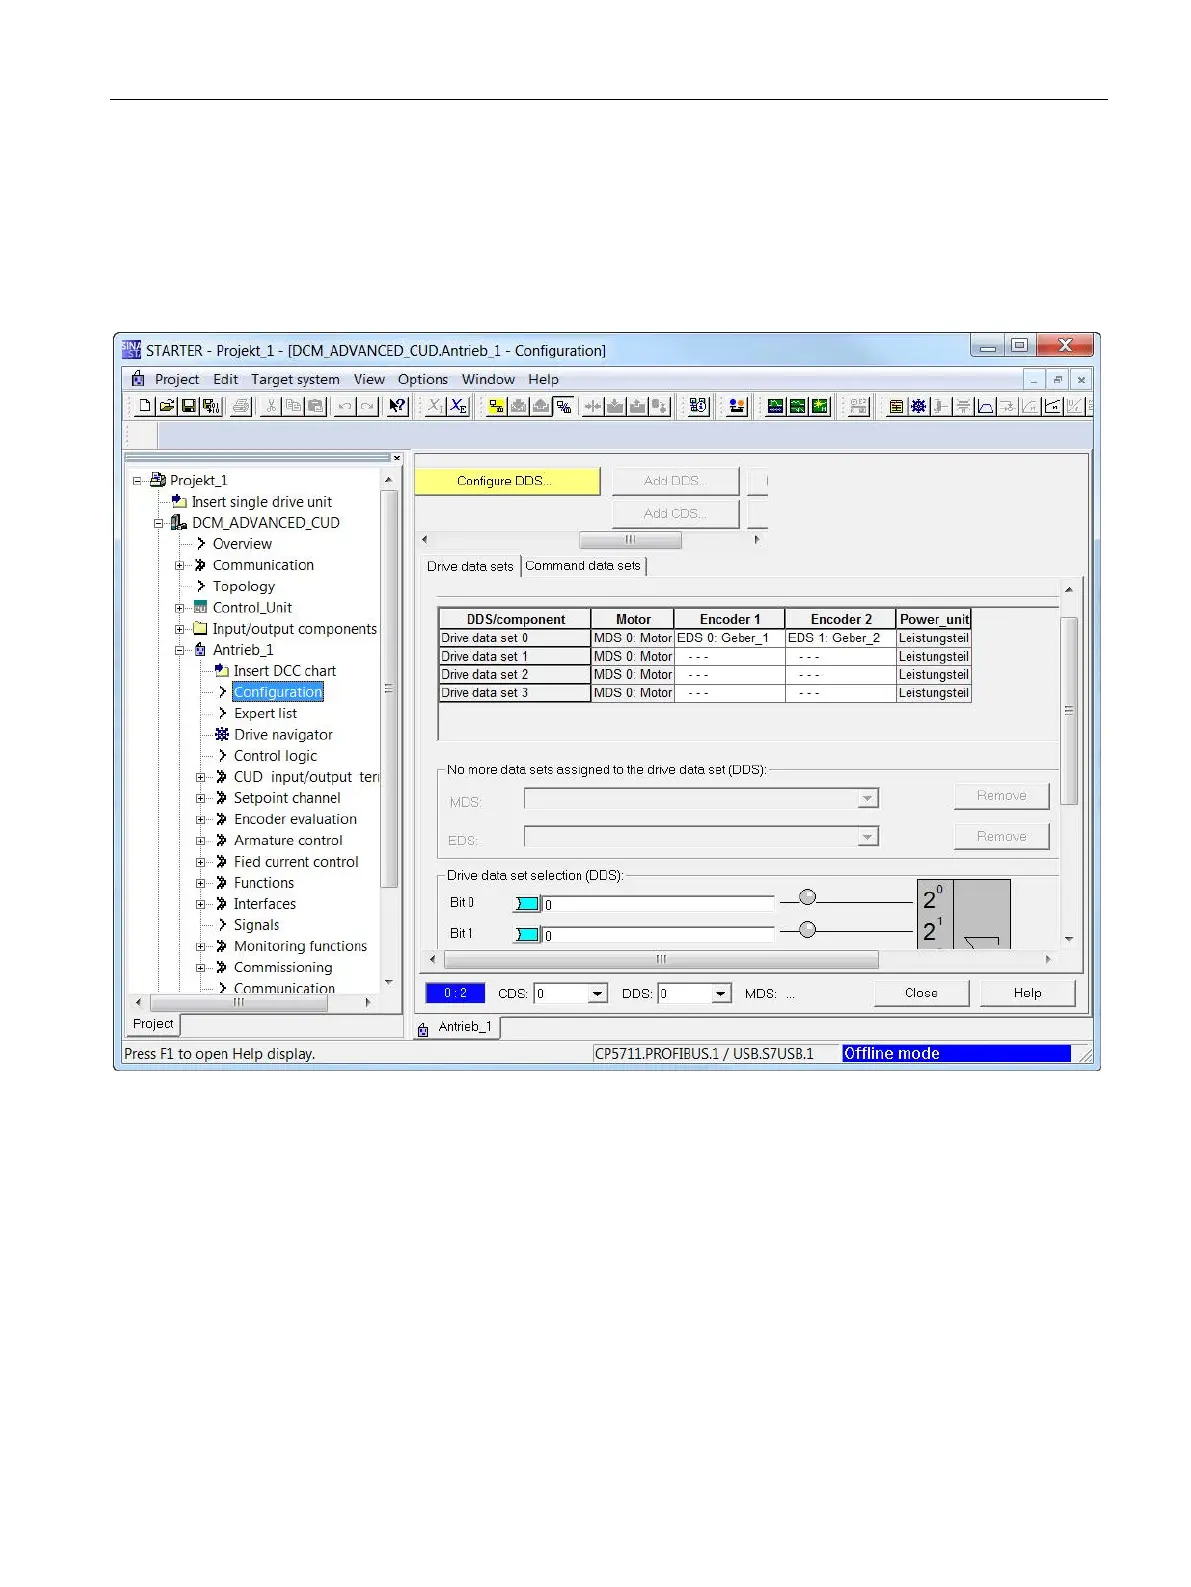Click the Drive navigator gear icon in tree
1191x1587 pixels.
tap(222, 734)
